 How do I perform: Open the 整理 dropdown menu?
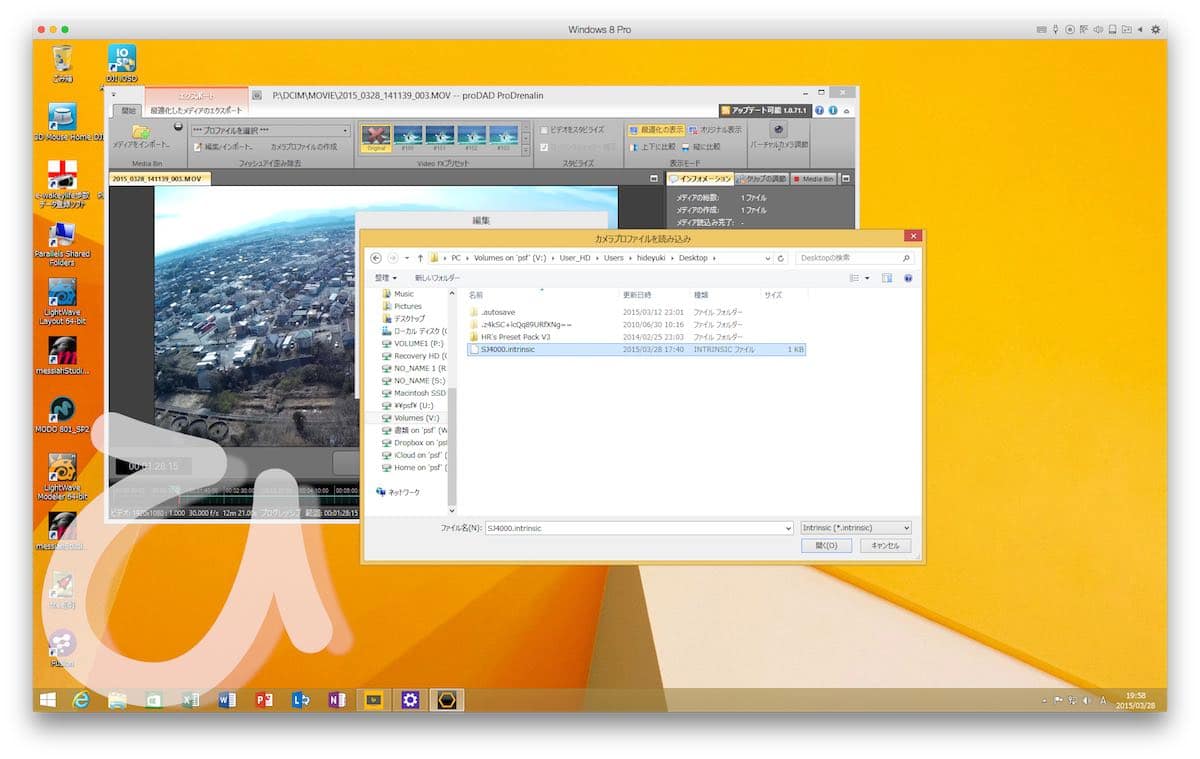pos(385,278)
